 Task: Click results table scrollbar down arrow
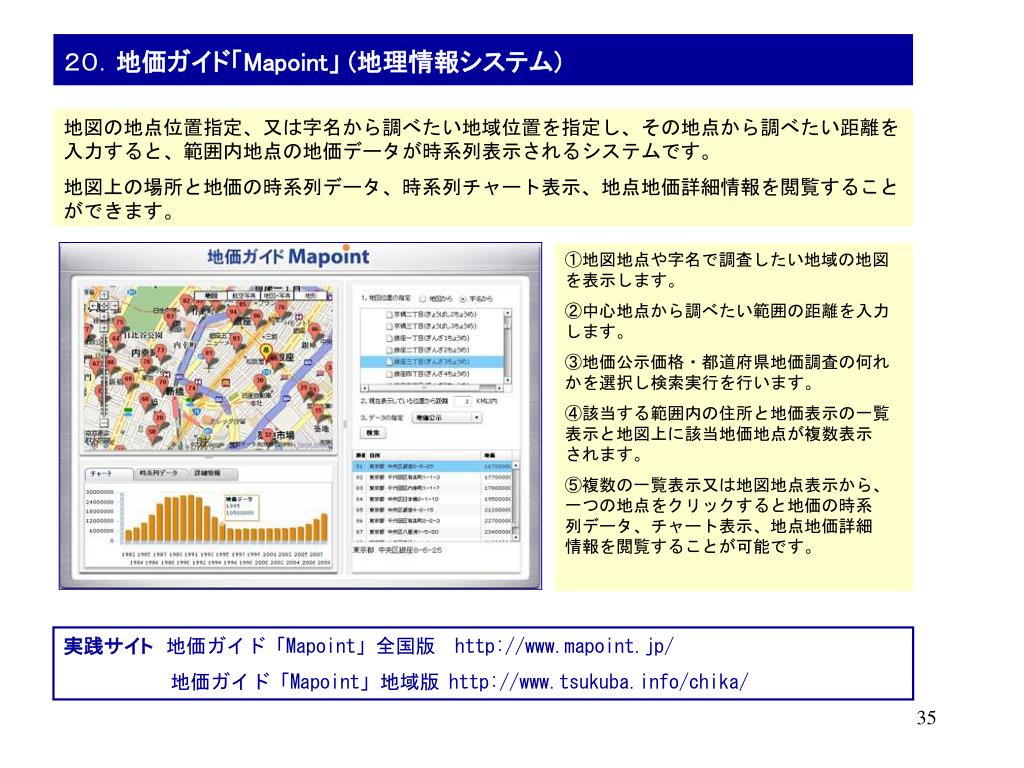click(x=516, y=537)
